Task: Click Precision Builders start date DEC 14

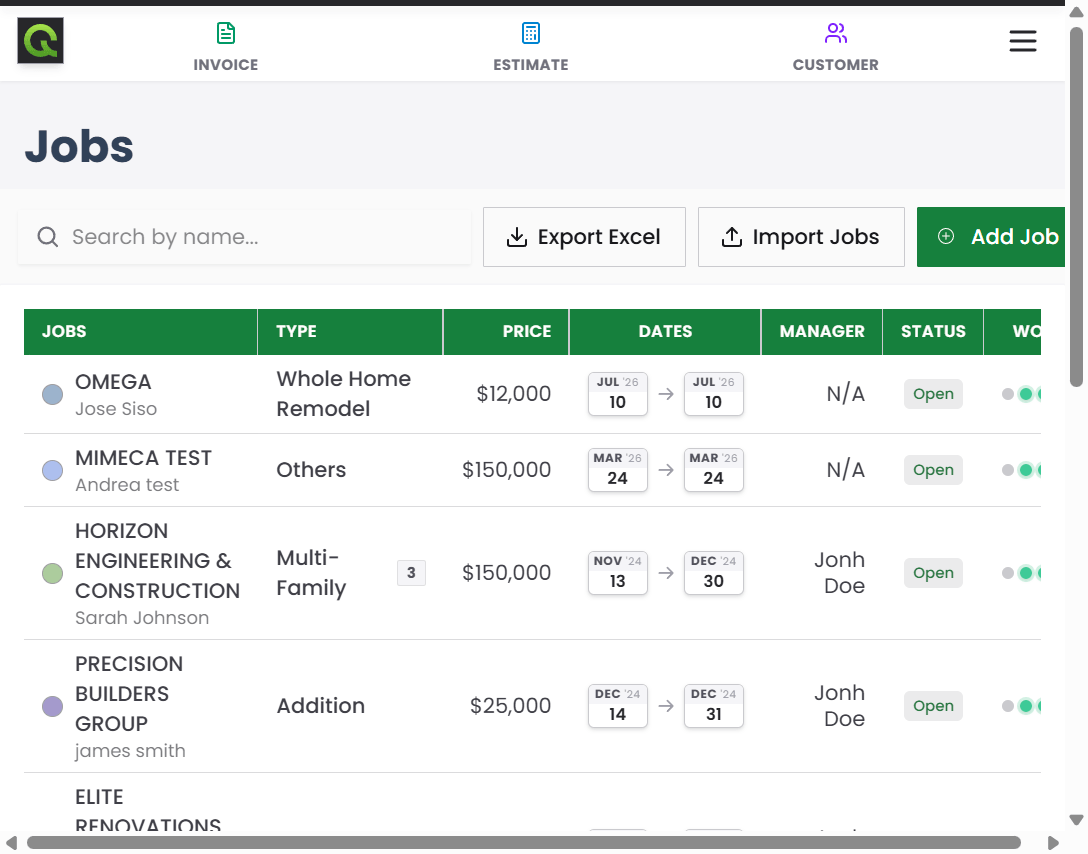Action: coord(618,706)
